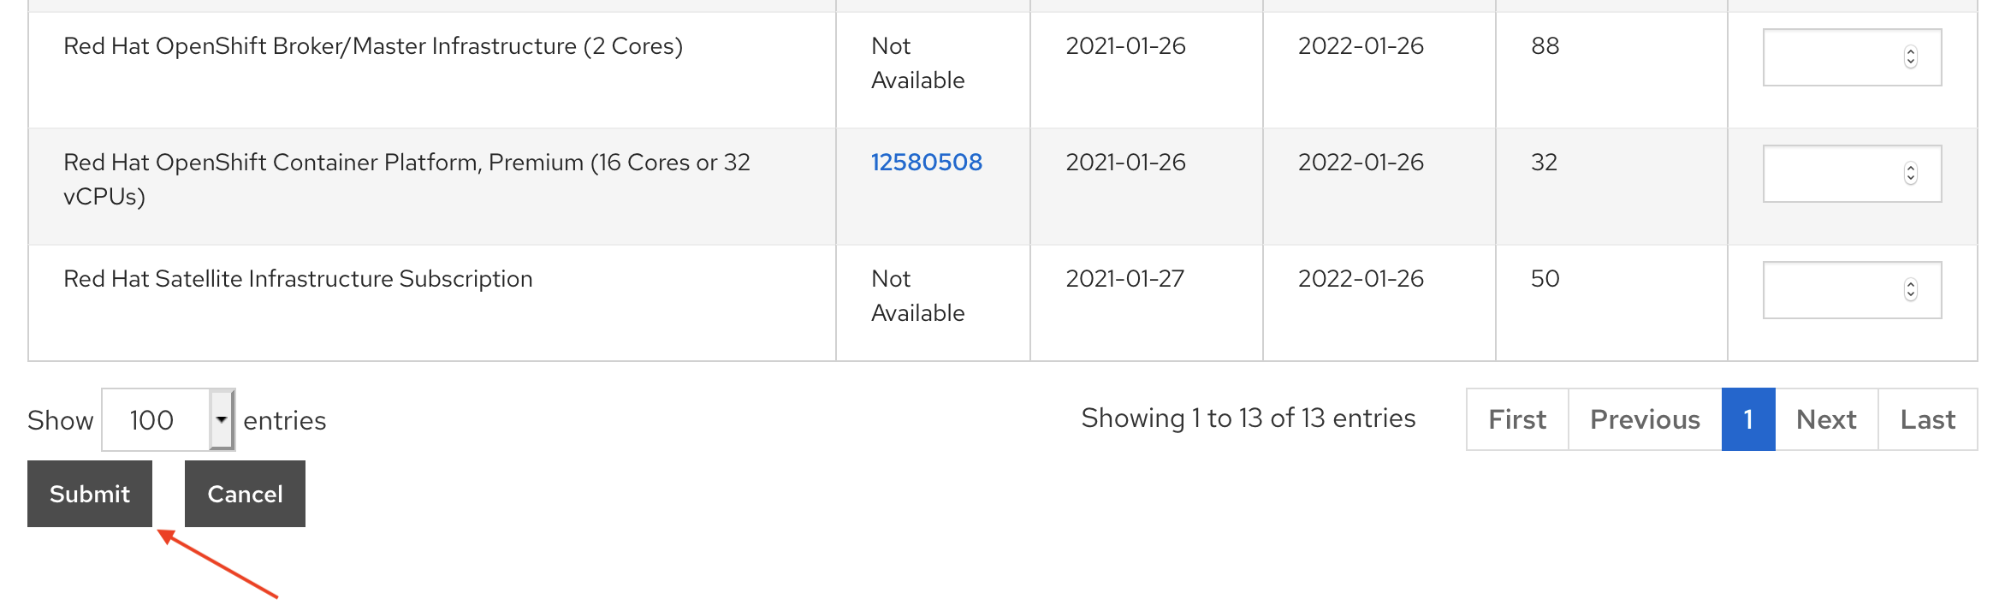Use quantity stepper arrows for Satellite Infrastructure row
This screenshot has height=611, width=1999.
[x=1910, y=291]
